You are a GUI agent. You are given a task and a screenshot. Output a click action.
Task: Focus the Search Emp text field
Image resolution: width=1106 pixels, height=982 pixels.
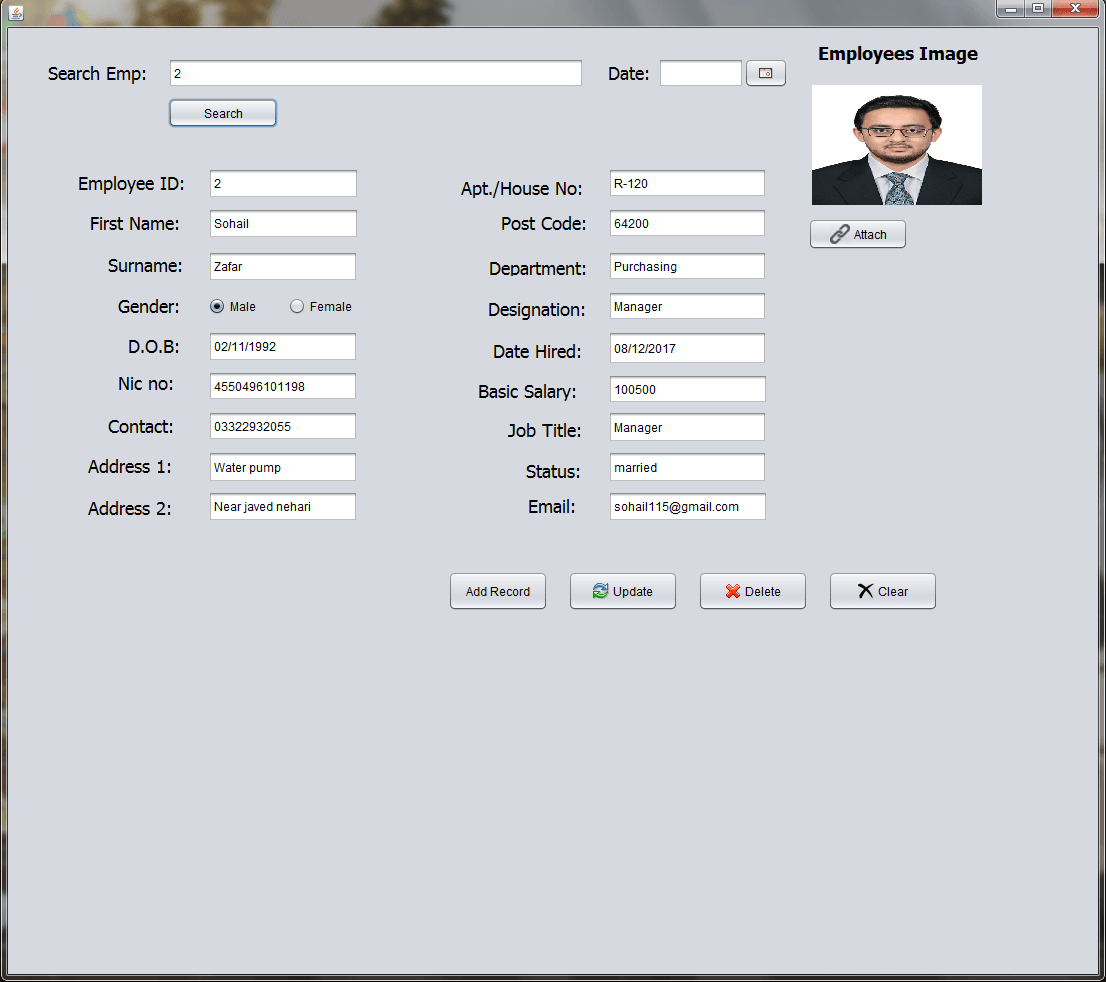375,73
